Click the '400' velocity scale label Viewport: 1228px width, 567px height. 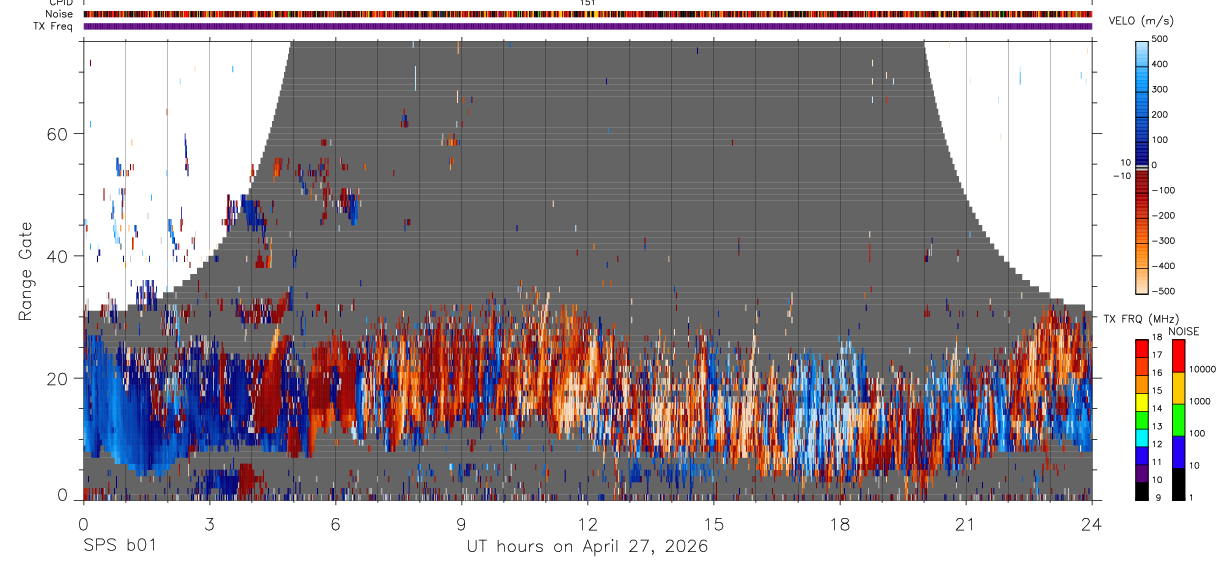[x=1160, y=64]
